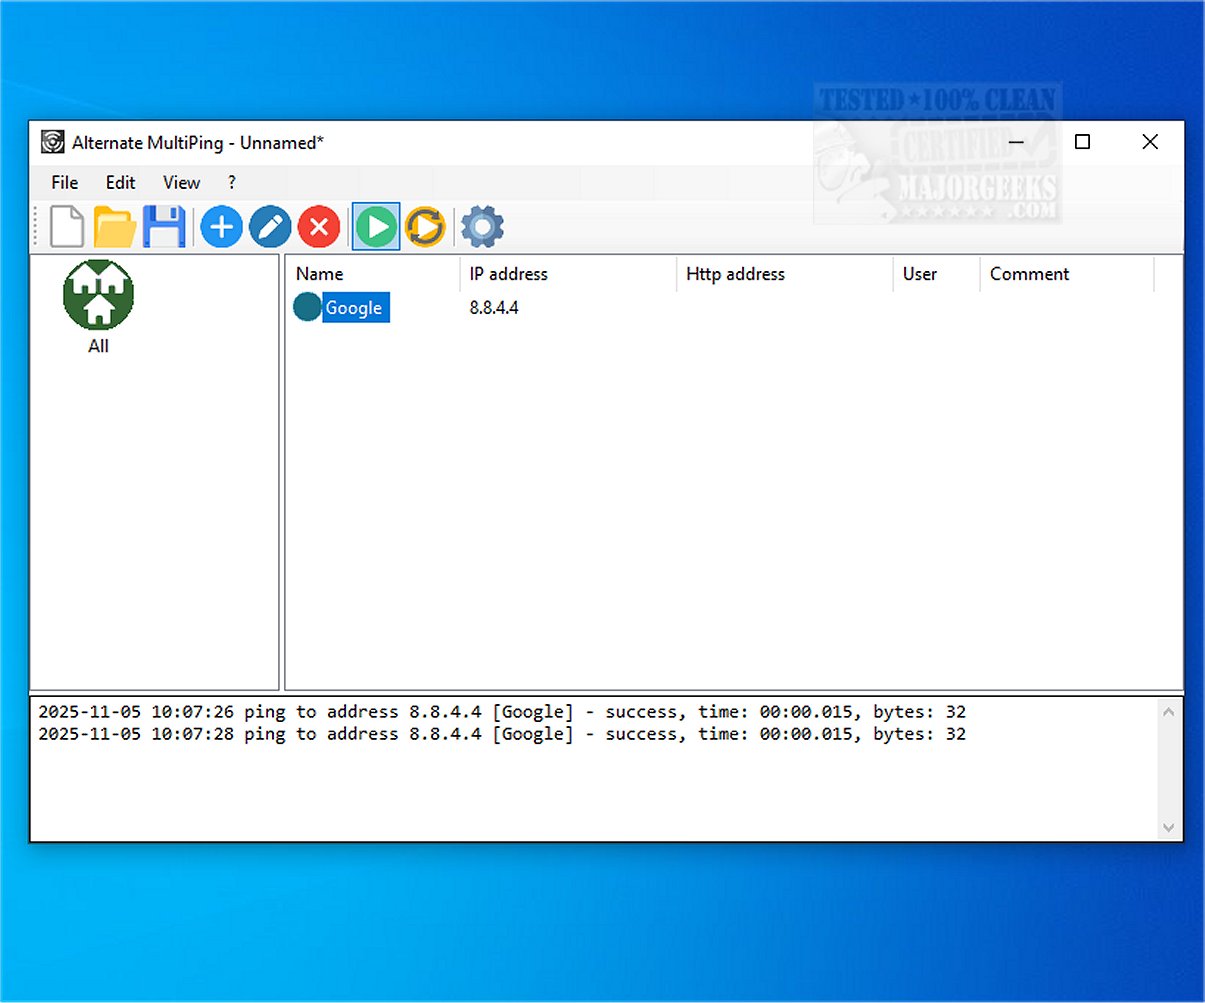
Task: Open a file using the yellow folder icon
Action: [115, 227]
